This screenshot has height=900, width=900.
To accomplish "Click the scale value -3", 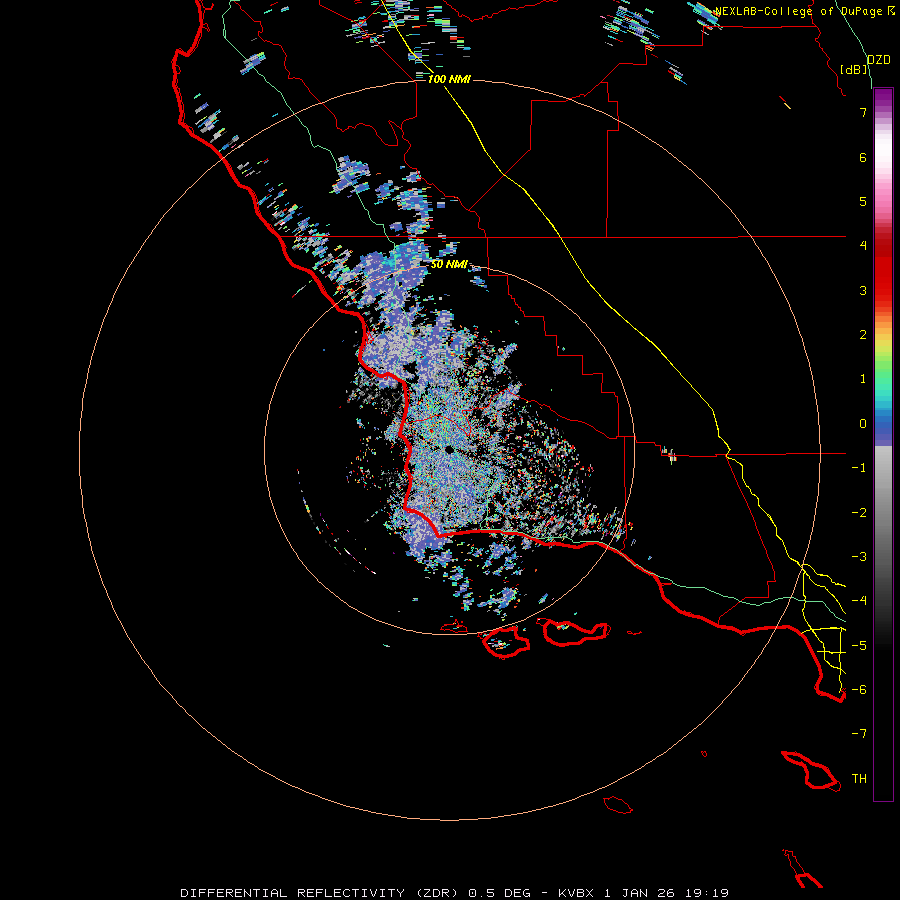I will click(x=859, y=557).
